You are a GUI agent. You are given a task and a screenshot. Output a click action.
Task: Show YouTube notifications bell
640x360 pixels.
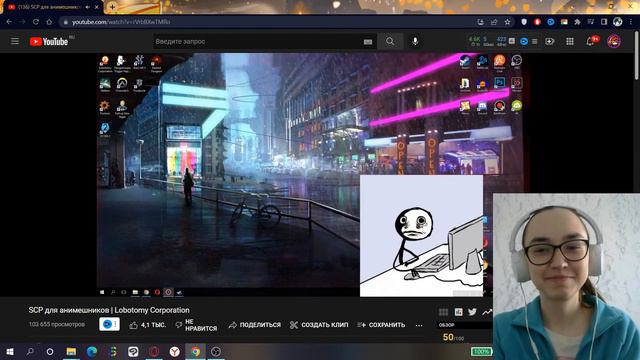(x=590, y=41)
